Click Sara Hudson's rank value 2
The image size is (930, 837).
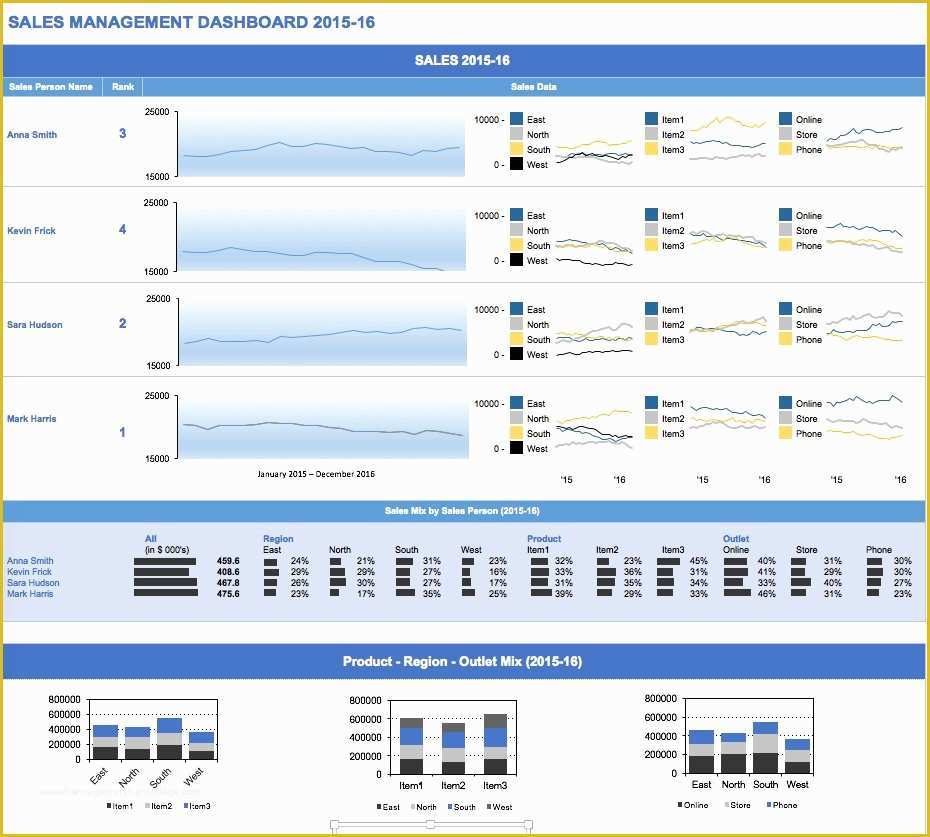[123, 323]
